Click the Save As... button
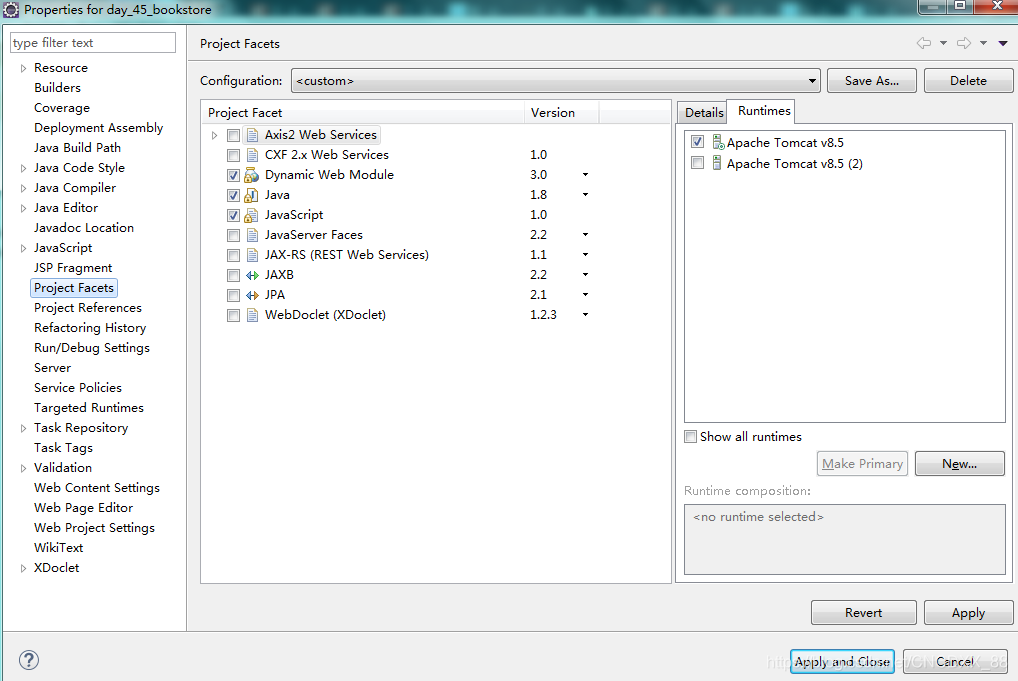 (871, 80)
